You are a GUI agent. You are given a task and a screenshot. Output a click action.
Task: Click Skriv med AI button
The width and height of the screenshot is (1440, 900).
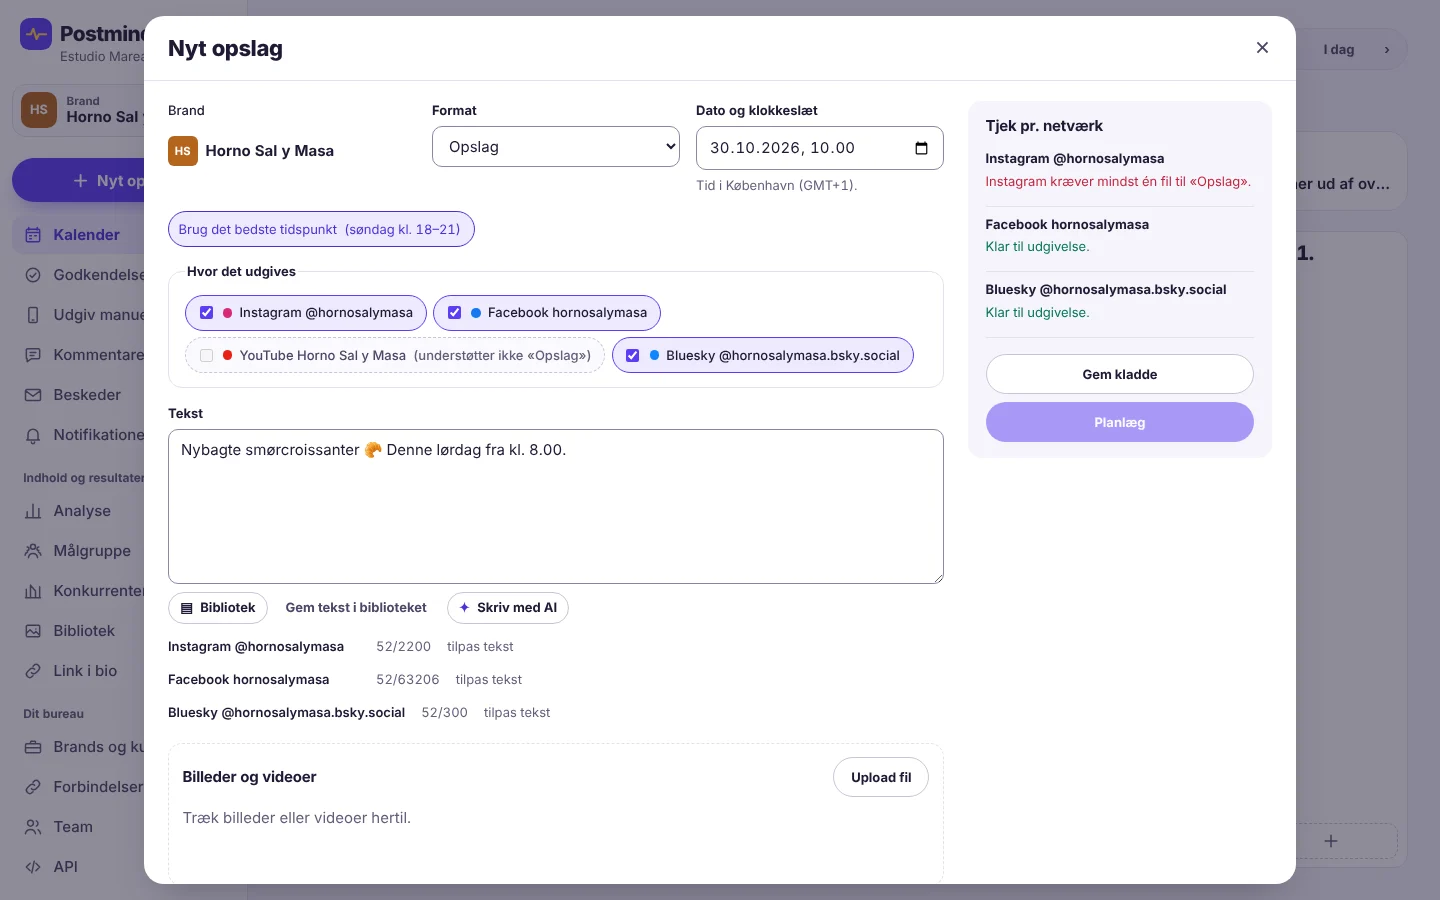(x=508, y=608)
